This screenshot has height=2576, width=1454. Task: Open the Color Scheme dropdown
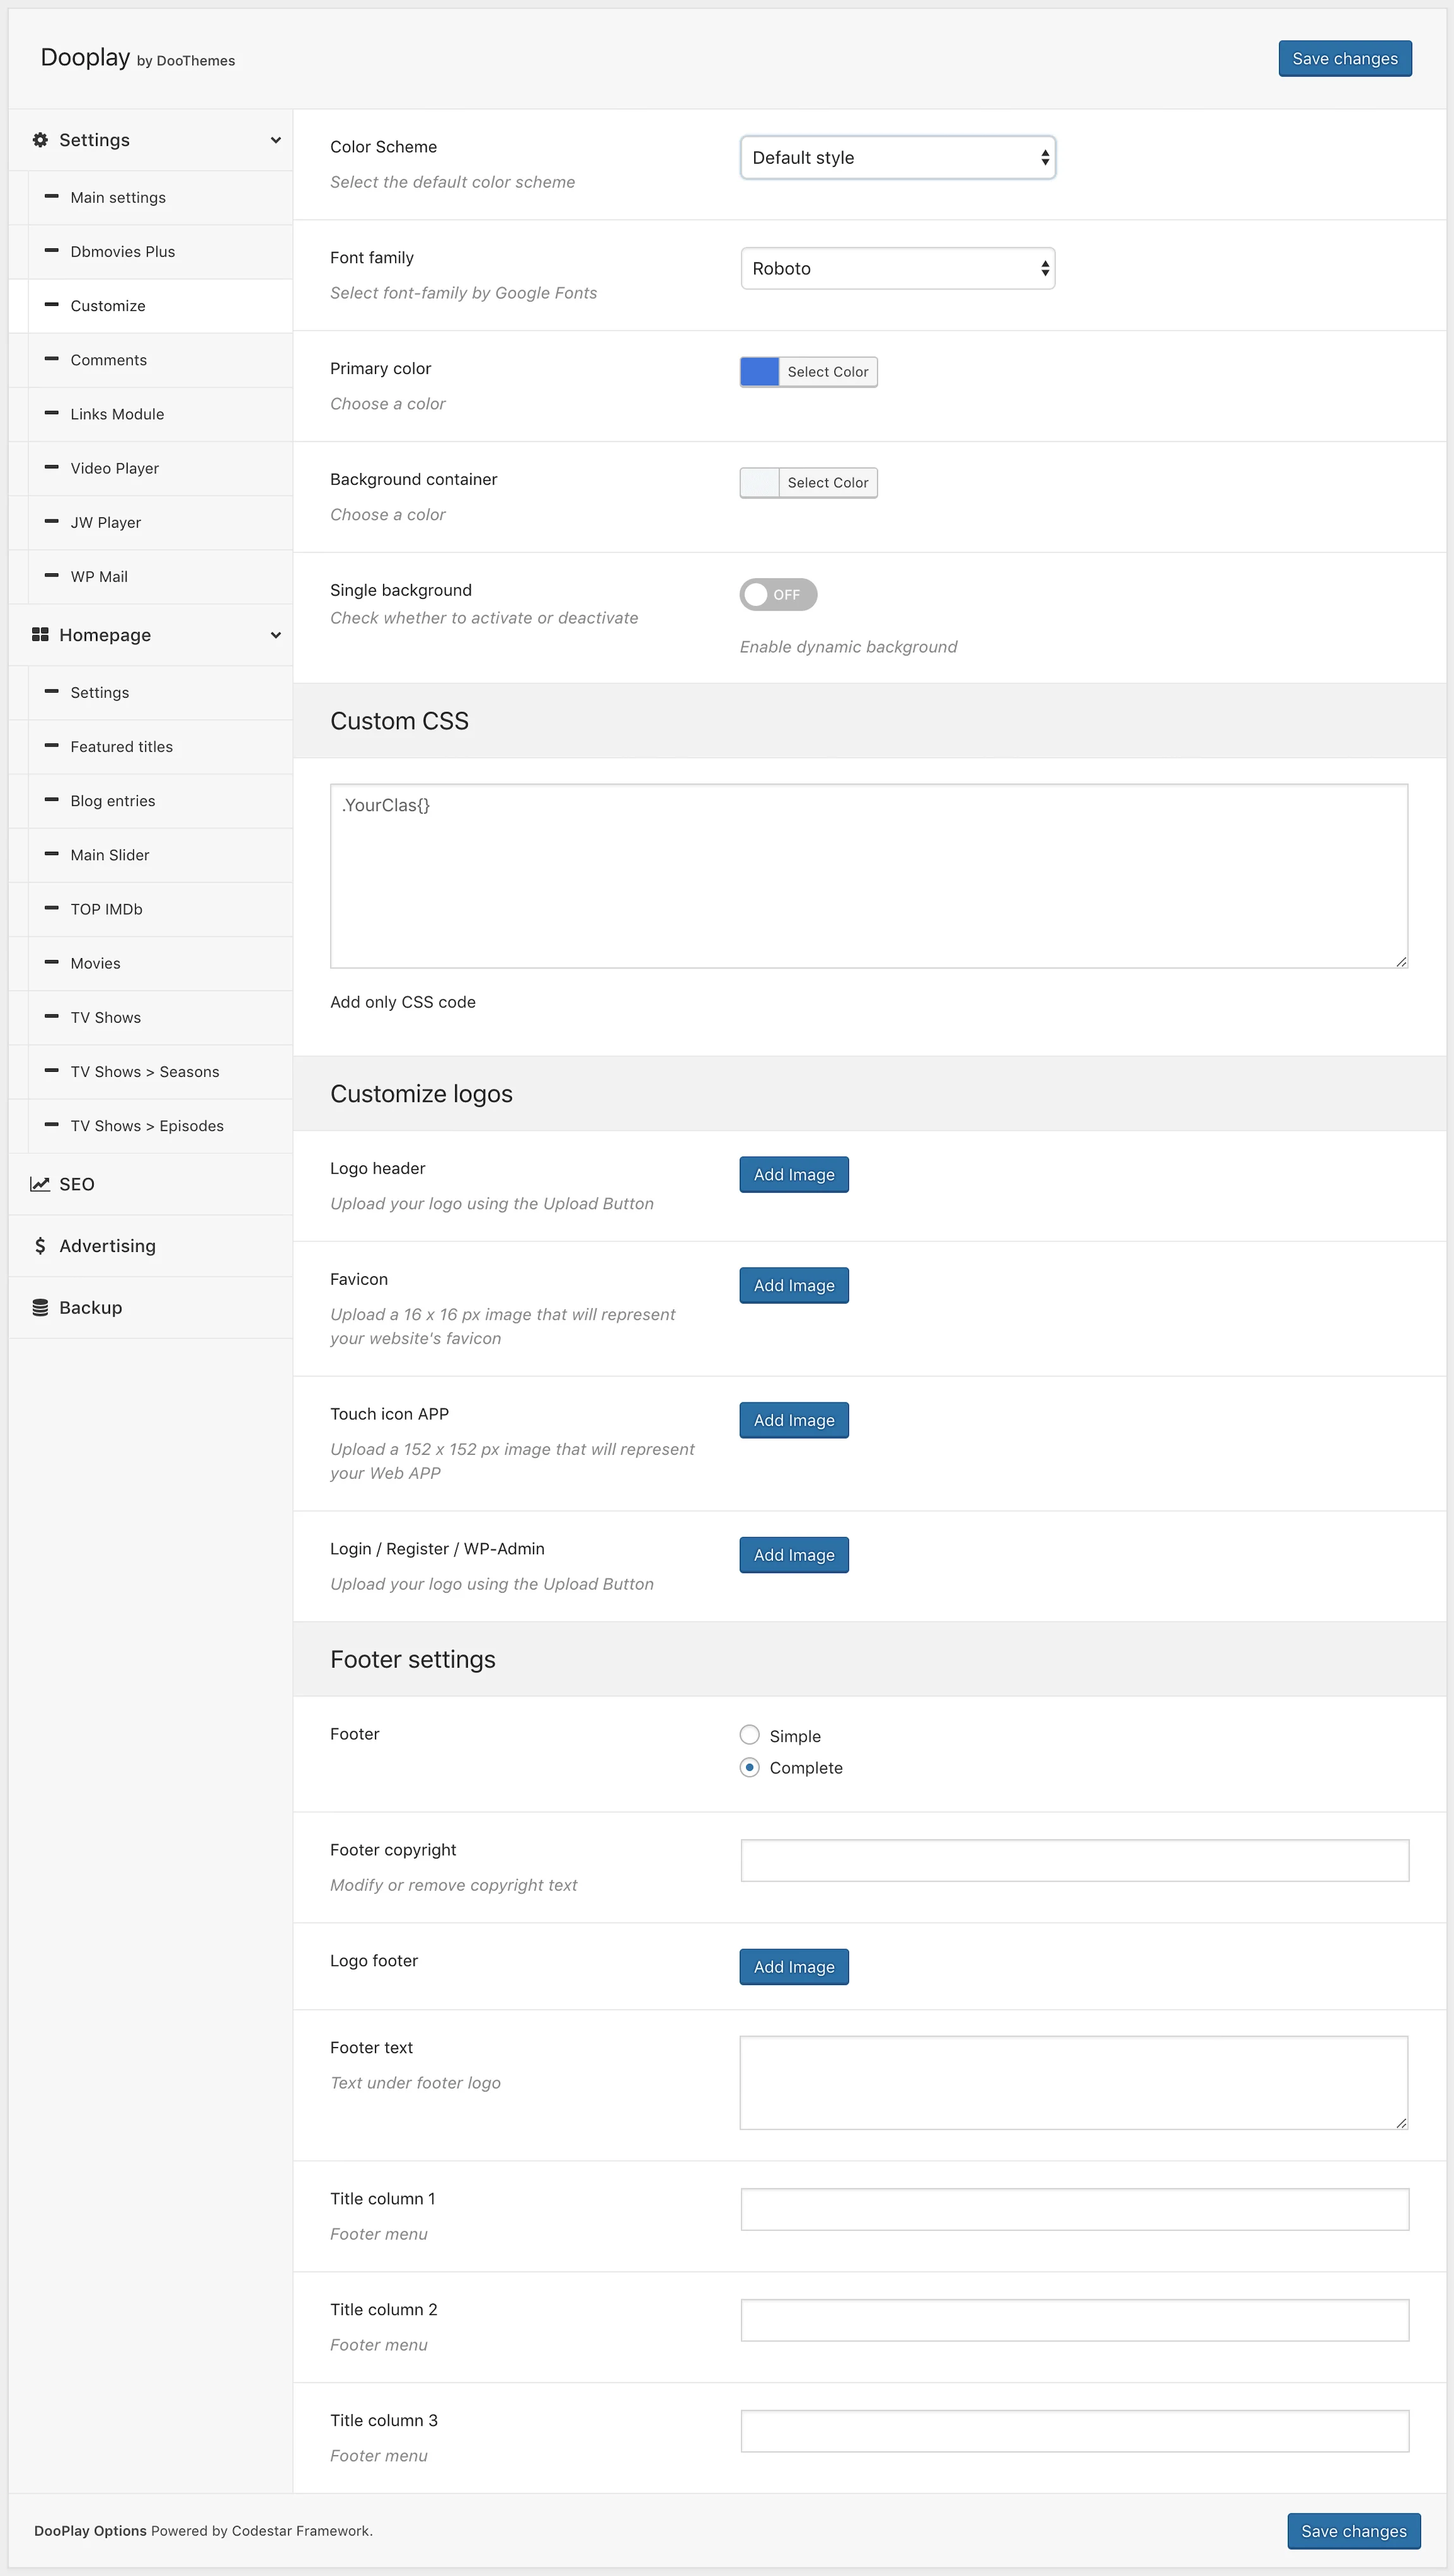897,157
